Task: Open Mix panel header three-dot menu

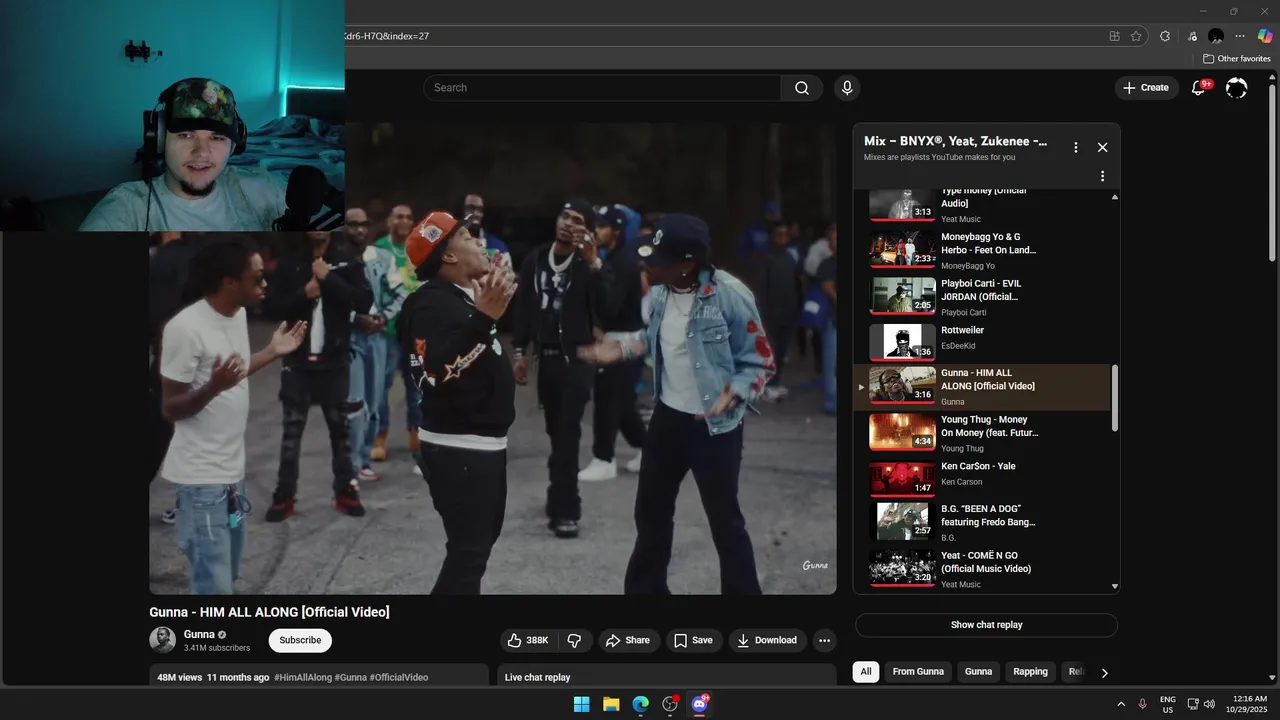Action: [x=1076, y=147]
